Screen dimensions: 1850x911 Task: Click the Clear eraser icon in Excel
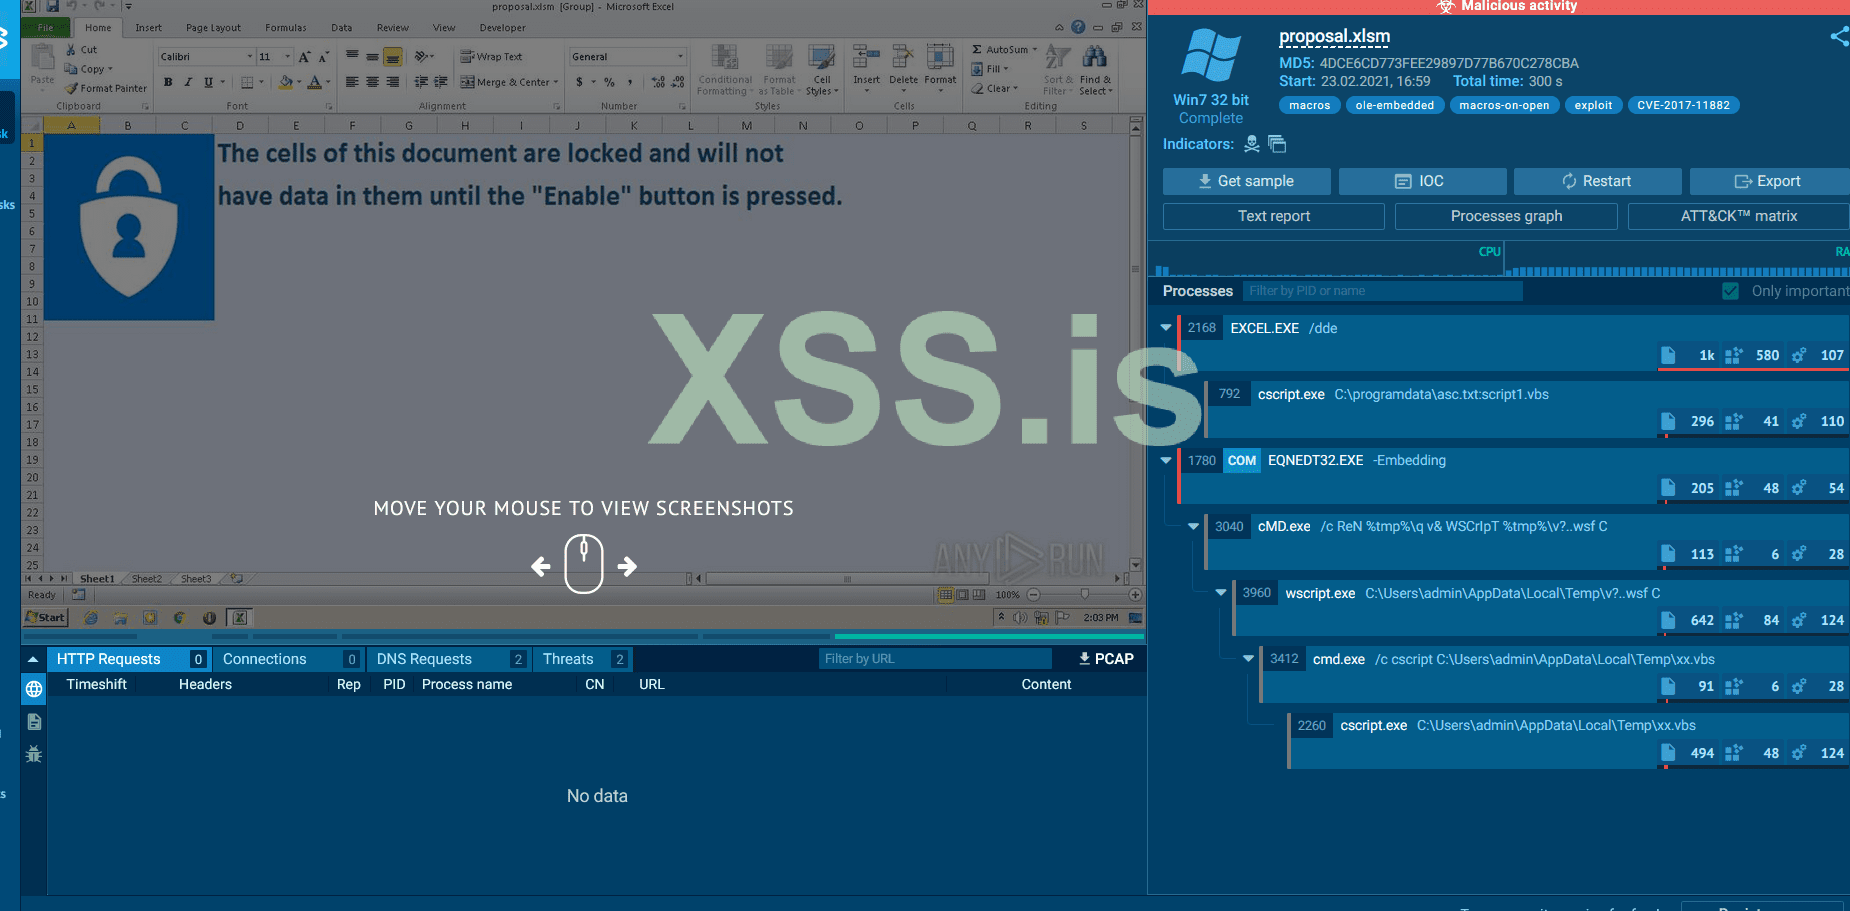[x=977, y=88]
